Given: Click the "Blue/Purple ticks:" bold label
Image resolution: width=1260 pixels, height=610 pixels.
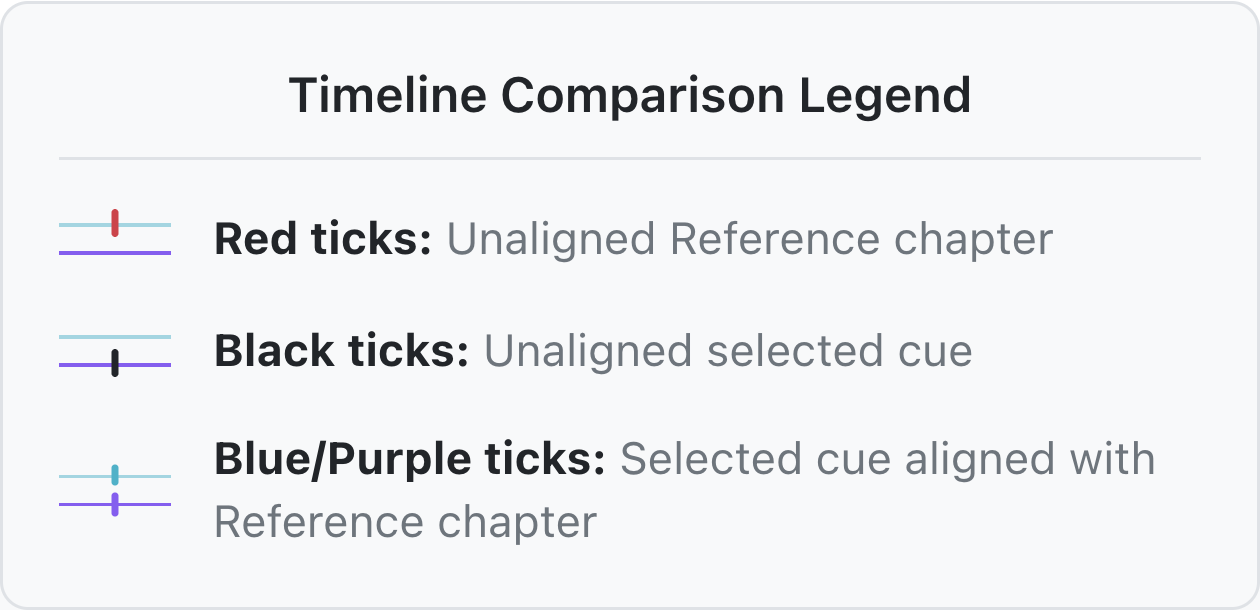Looking at the screenshot, I should 410,460.
